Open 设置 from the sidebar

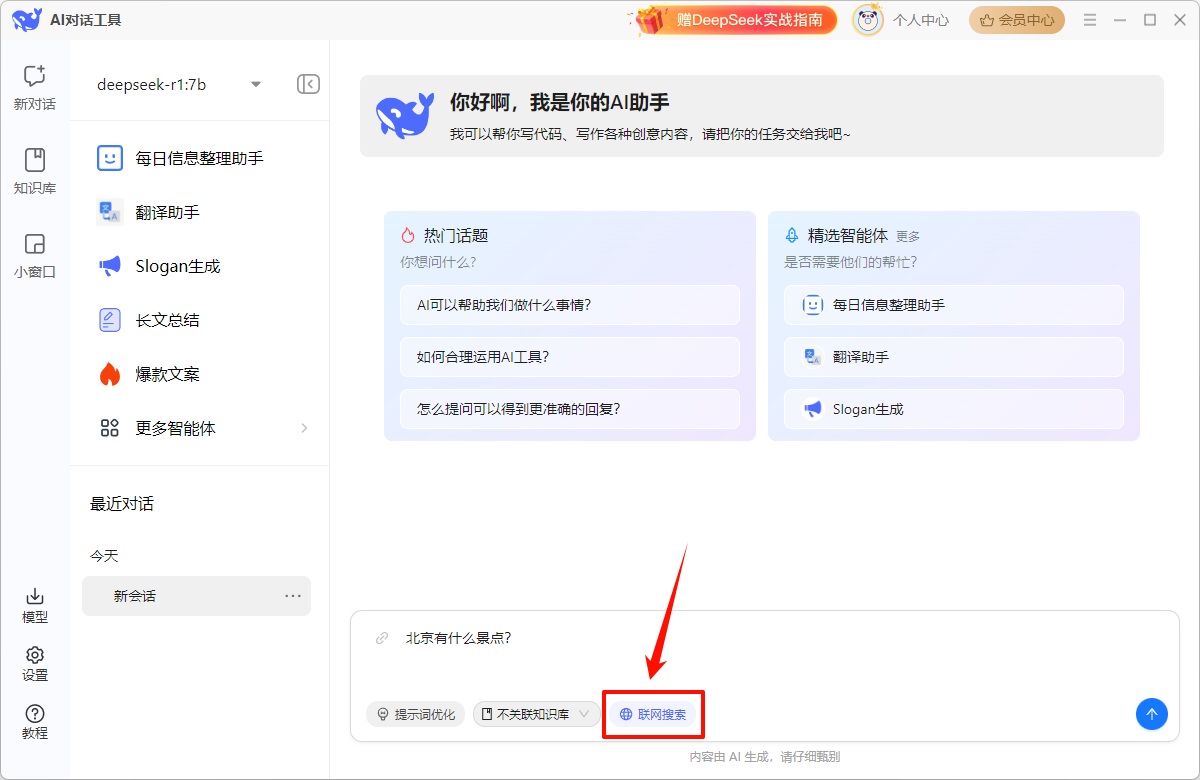34,663
